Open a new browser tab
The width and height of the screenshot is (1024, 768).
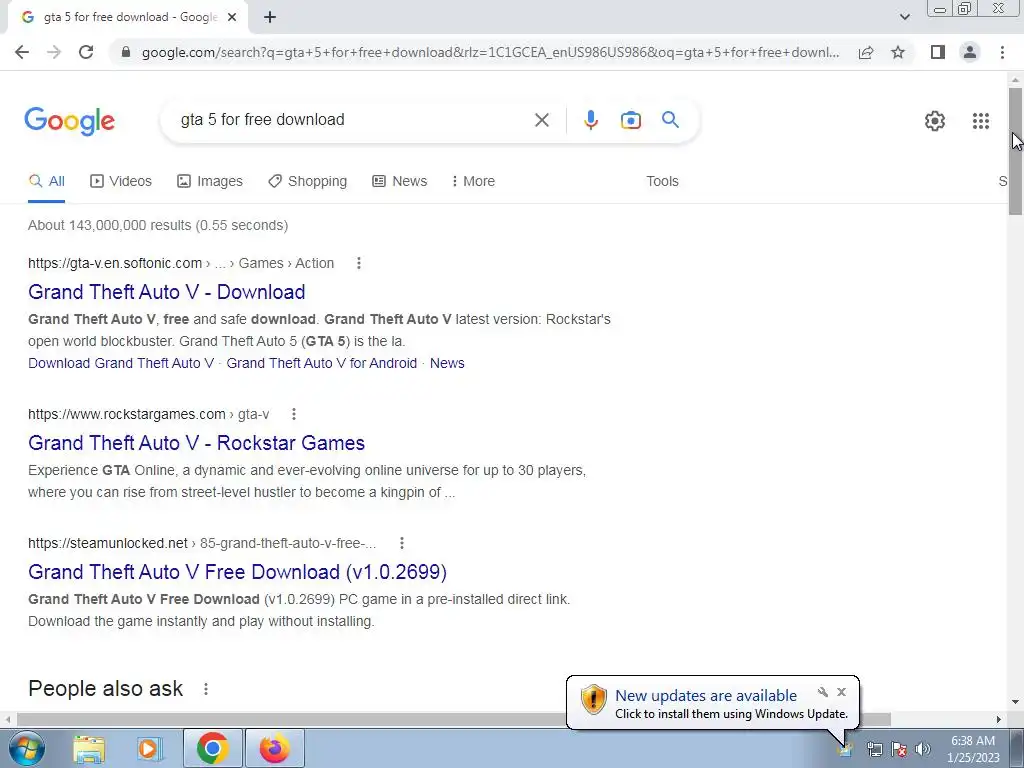(270, 18)
